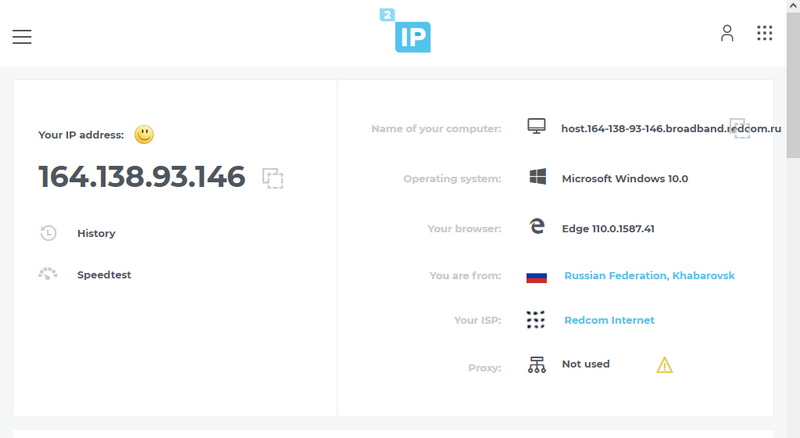Click the large IP address 164.138.93.146
The width and height of the screenshot is (800, 438).
(x=141, y=177)
